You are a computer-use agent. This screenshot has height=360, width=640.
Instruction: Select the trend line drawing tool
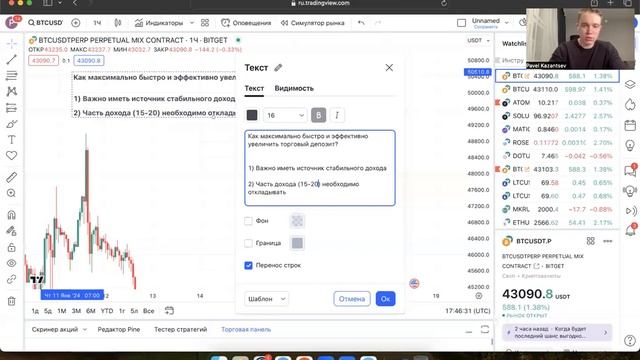(x=11, y=60)
